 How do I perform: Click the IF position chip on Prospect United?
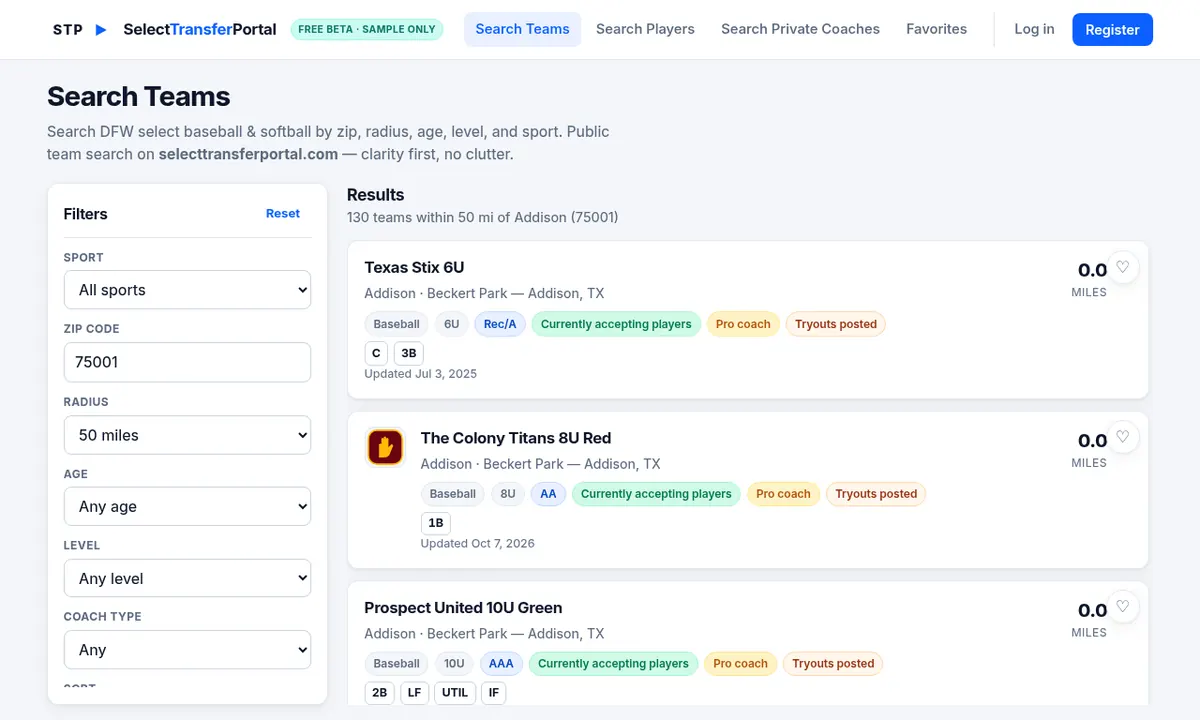point(493,692)
